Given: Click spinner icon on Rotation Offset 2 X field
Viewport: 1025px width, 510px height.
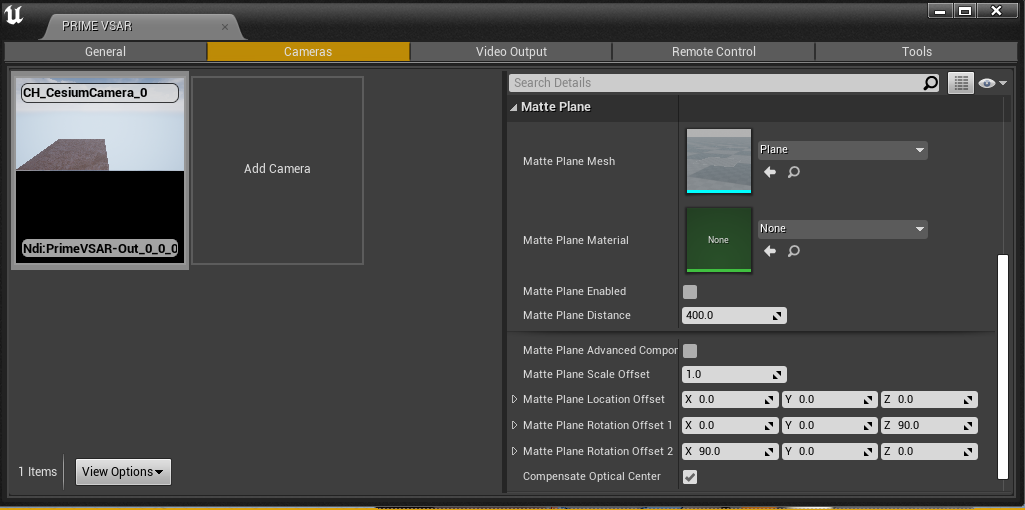Looking at the screenshot, I should pyautogui.click(x=769, y=452).
